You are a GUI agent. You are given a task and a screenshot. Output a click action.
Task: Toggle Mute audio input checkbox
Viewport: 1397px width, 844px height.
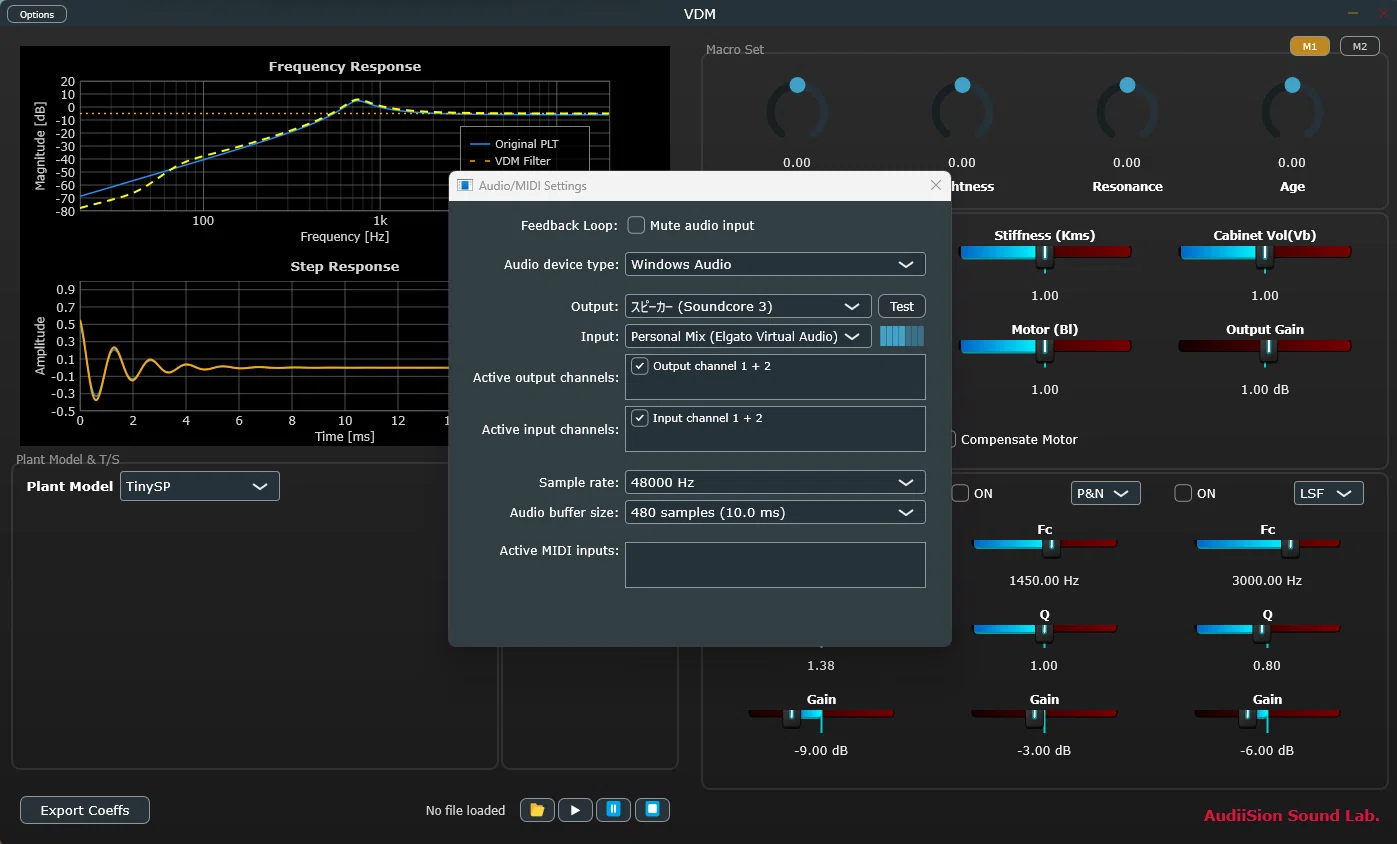point(636,225)
